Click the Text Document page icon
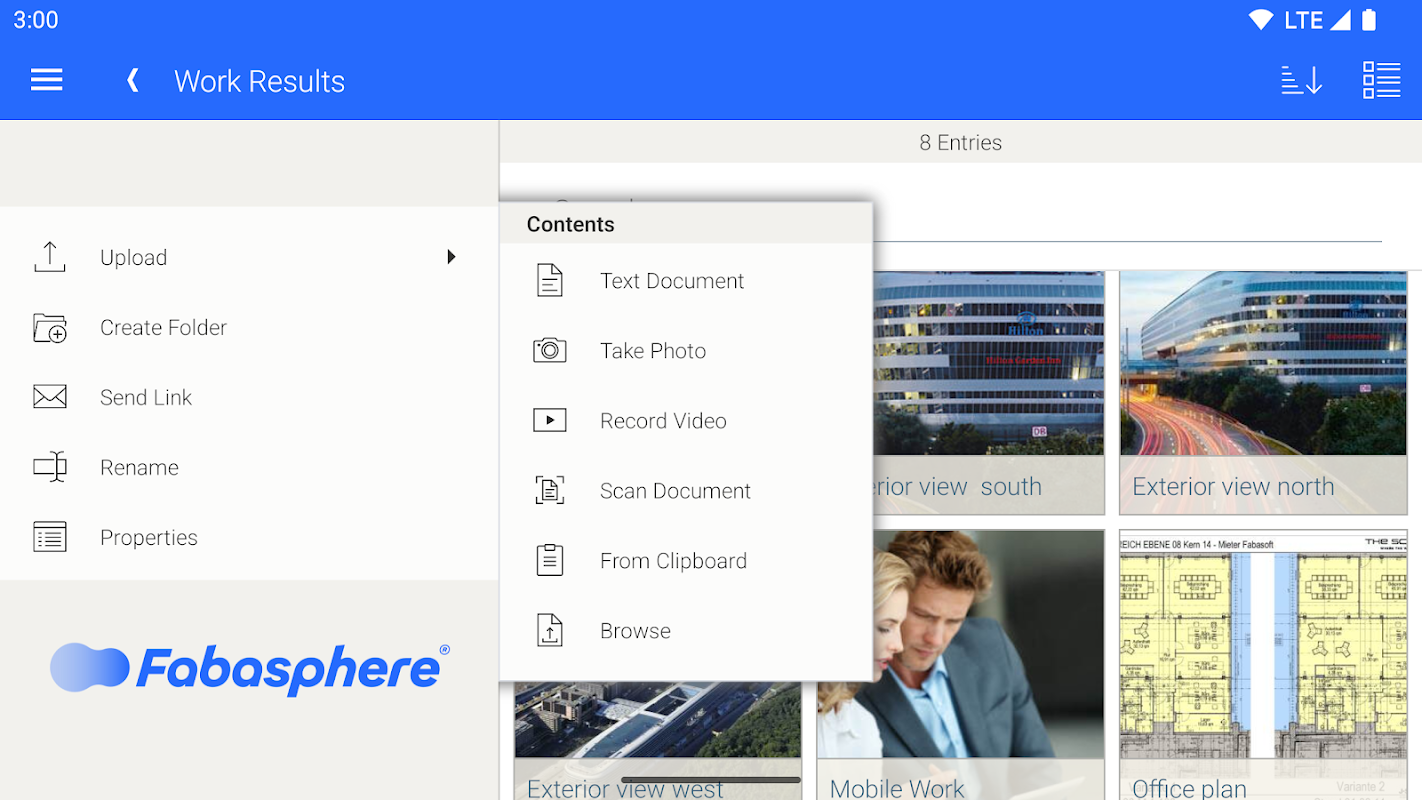This screenshot has width=1422, height=800. click(550, 281)
